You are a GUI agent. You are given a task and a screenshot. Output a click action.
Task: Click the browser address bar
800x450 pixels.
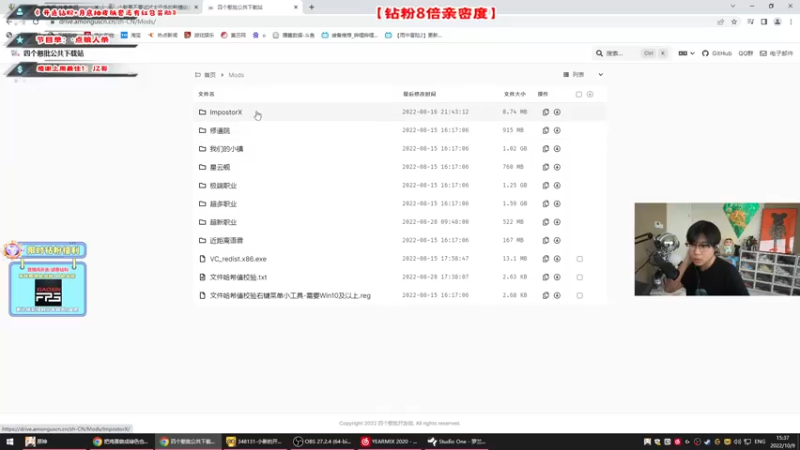pyautogui.click(x=378, y=22)
